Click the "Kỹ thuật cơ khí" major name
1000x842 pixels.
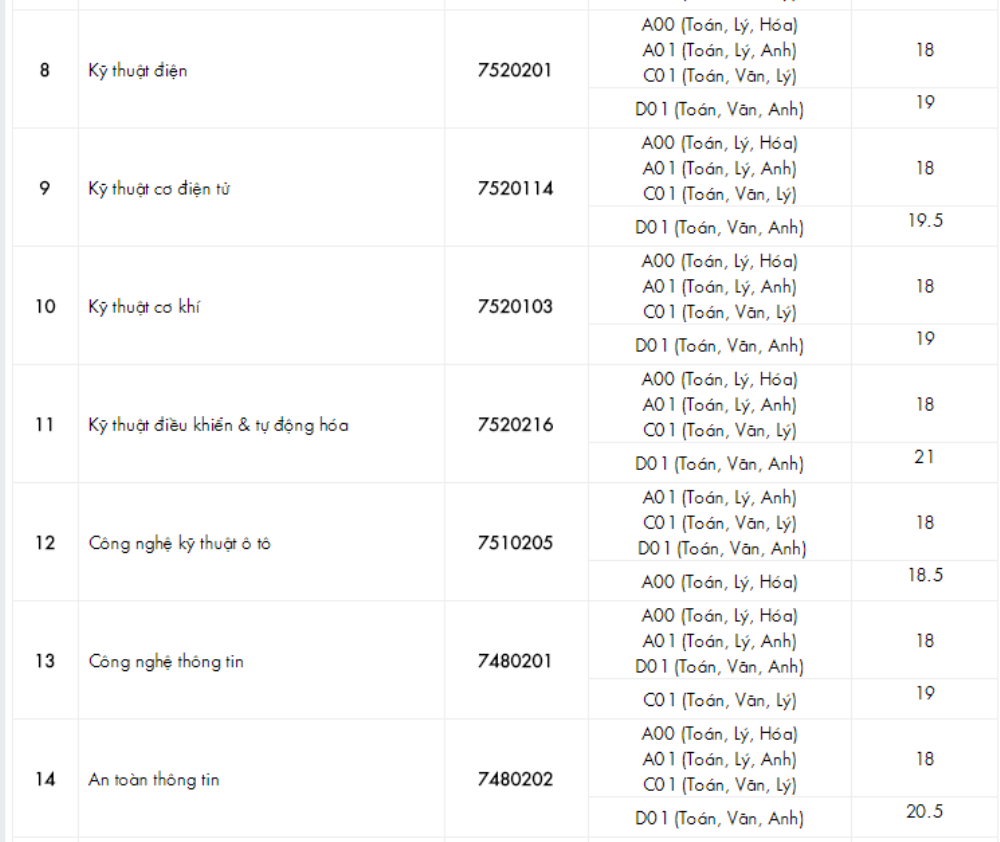click(x=144, y=307)
